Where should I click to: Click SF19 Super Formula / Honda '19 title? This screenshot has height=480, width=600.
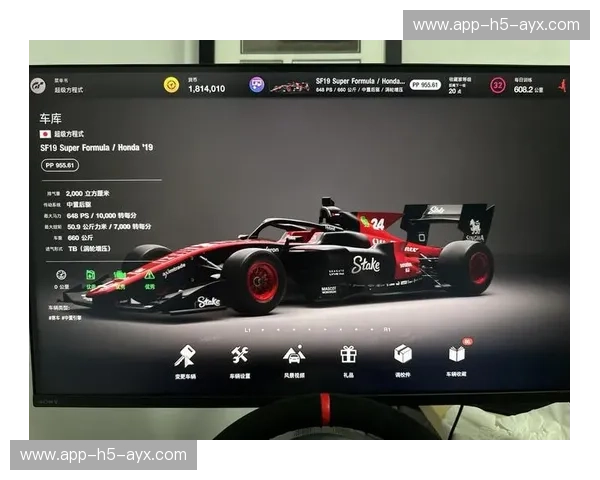(x=96, y=147)
